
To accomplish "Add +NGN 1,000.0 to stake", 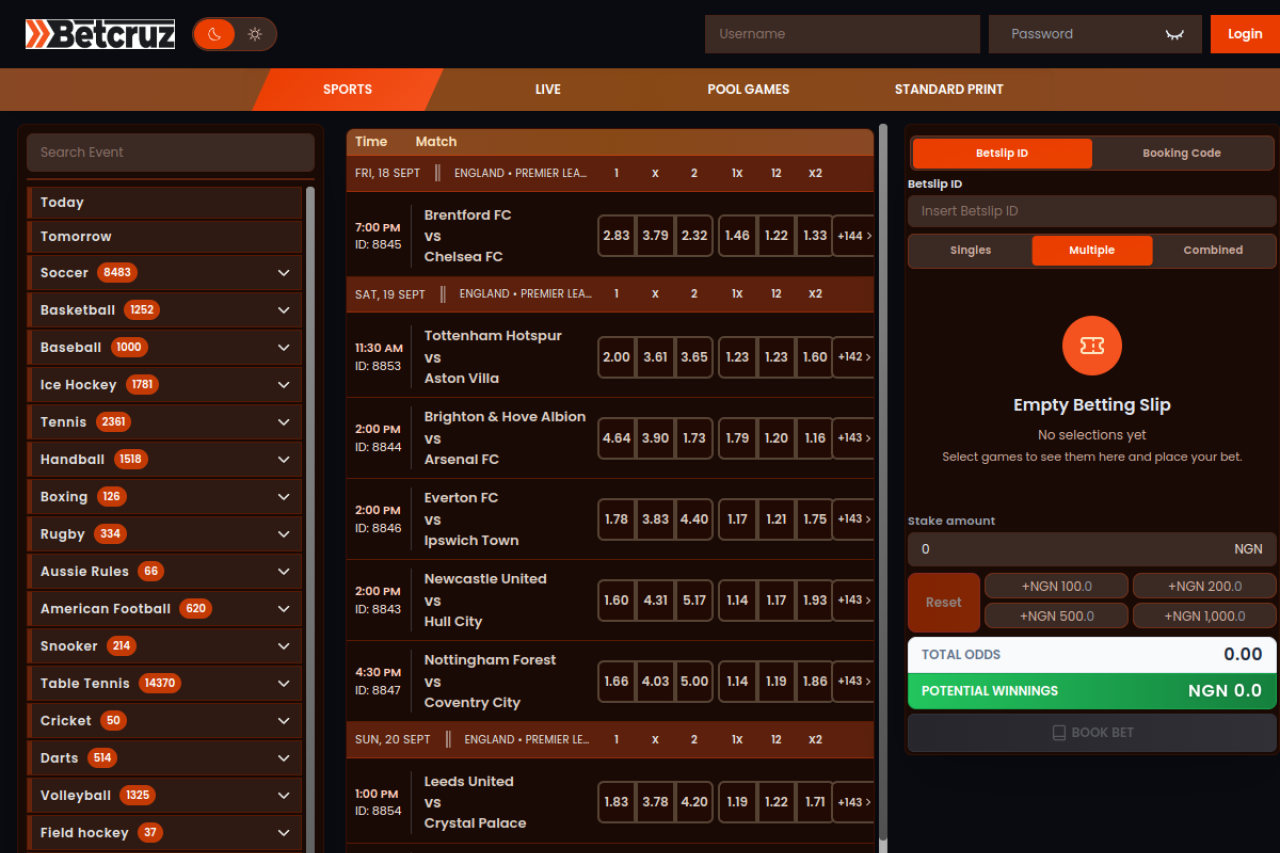I will click(1204, 616).
